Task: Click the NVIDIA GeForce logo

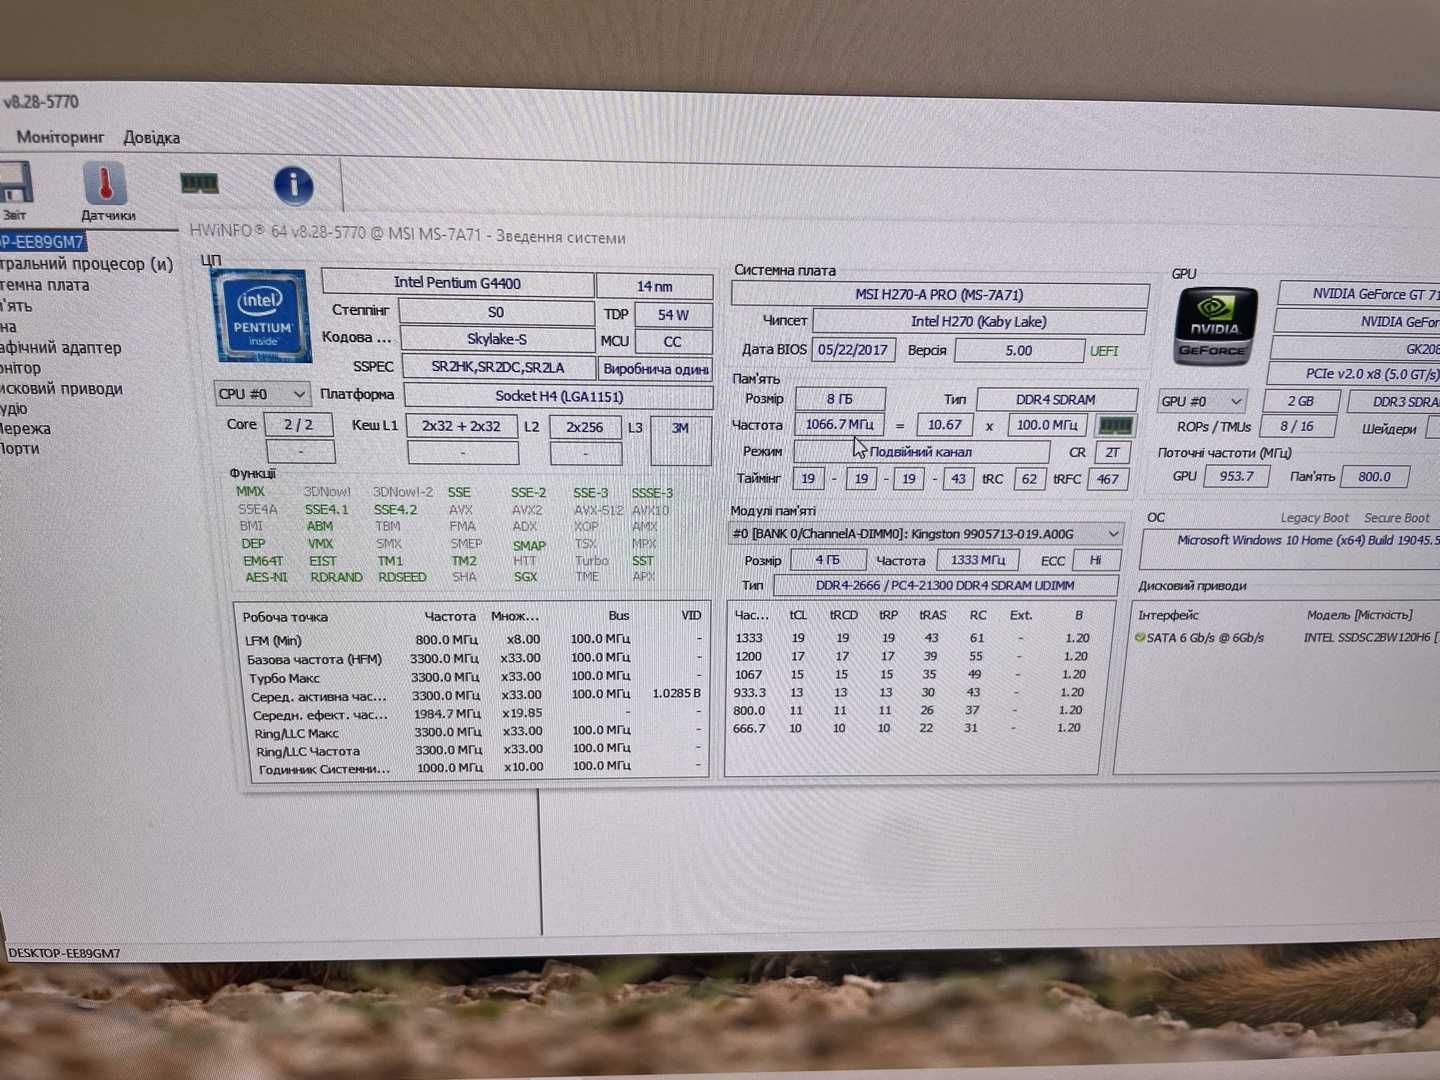Action: (1215, 327)
